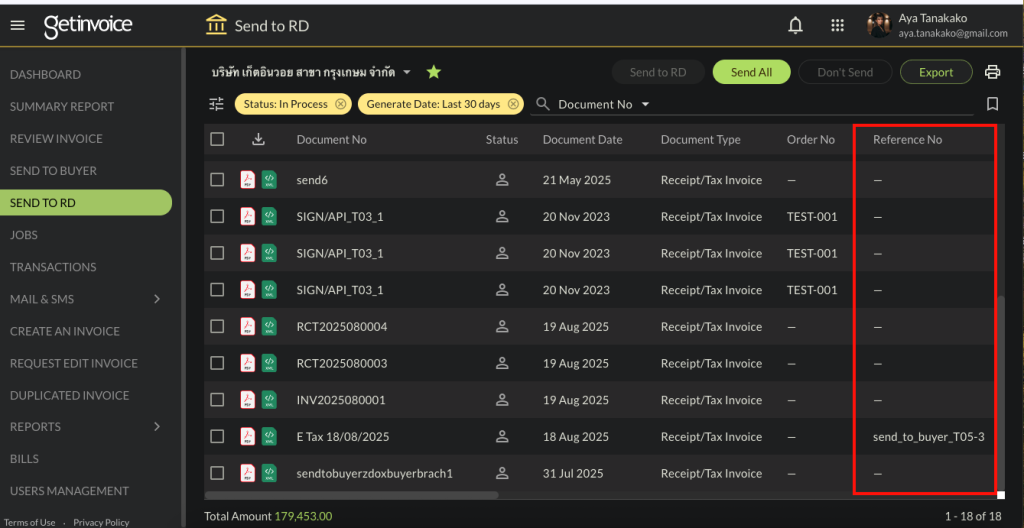Click the bookmark icon beside search

coord(992,104)
